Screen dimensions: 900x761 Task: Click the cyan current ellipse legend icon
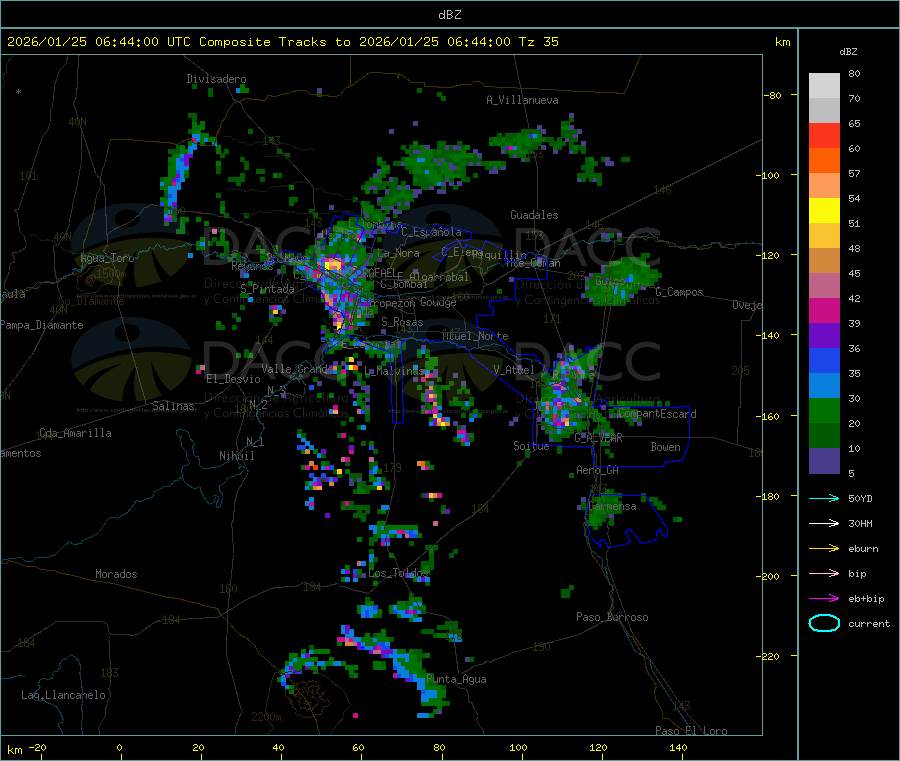pos(824,623)
